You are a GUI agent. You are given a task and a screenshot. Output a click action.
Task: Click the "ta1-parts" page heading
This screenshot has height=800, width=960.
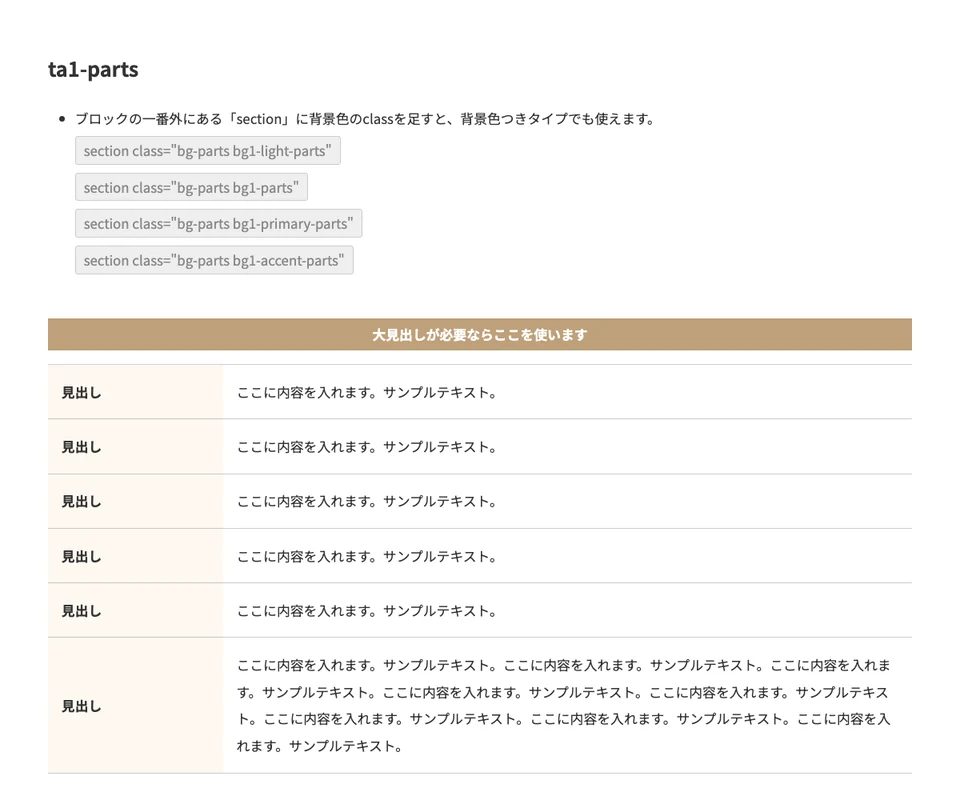(x=93, y=70)
